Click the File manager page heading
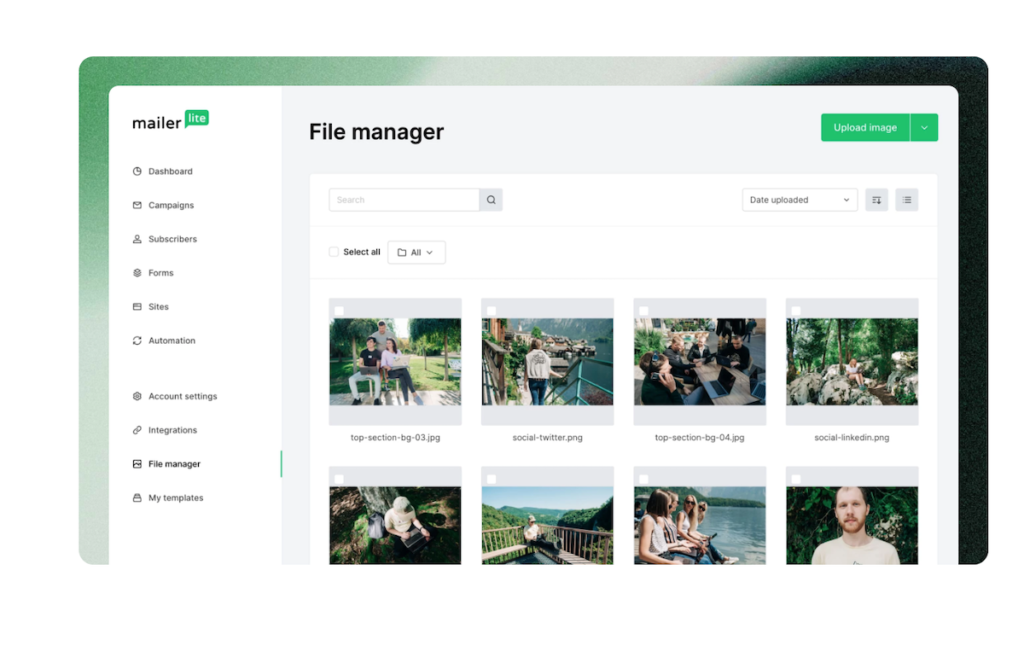This screenshot has width=1024, height=669. coord(376,131)
